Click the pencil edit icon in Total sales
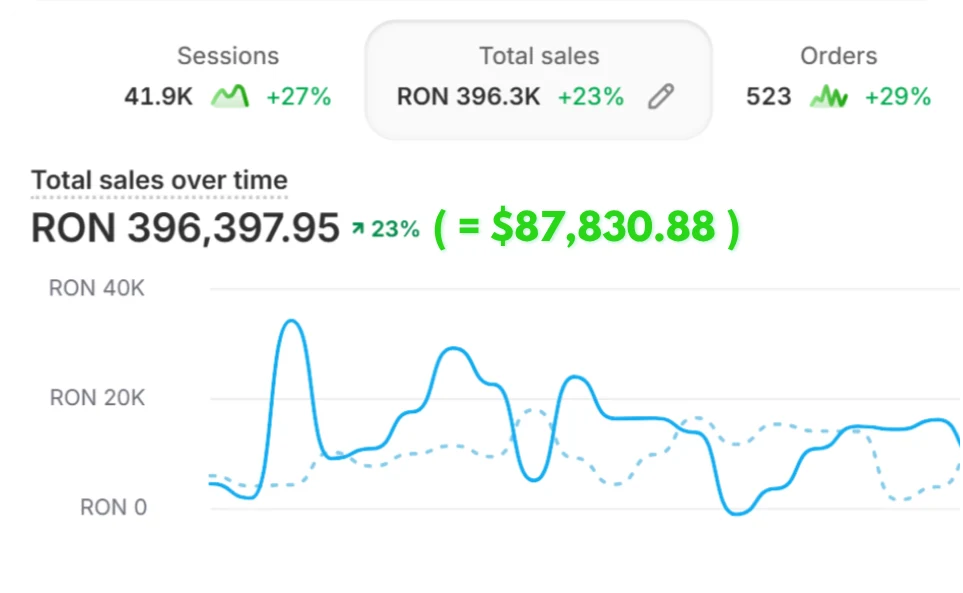This screenshot has width=963, height=593. click(661, 96)
